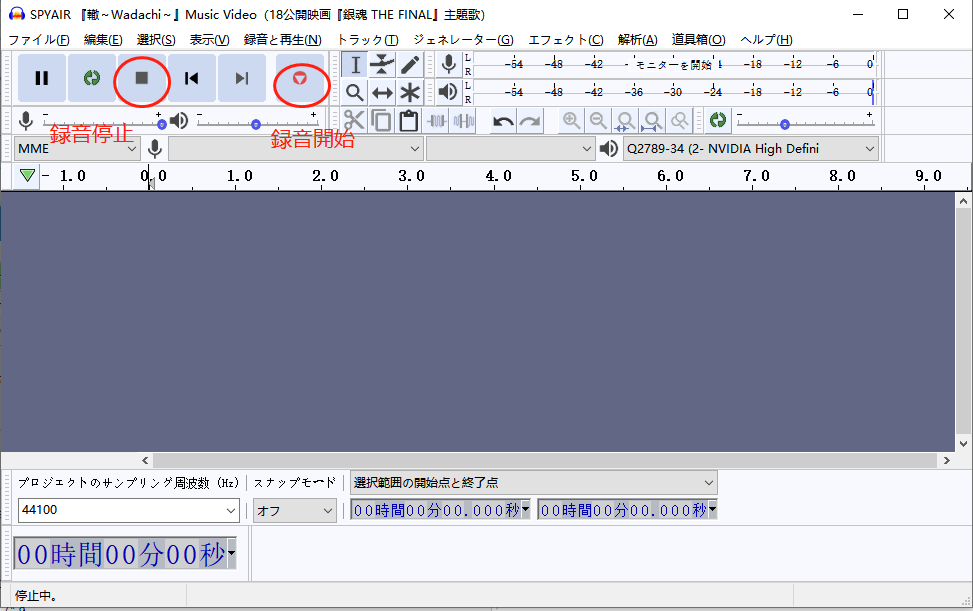Click the Undo arrow
Viewport: 973px width, 611px height.
[x=503, y=120]
